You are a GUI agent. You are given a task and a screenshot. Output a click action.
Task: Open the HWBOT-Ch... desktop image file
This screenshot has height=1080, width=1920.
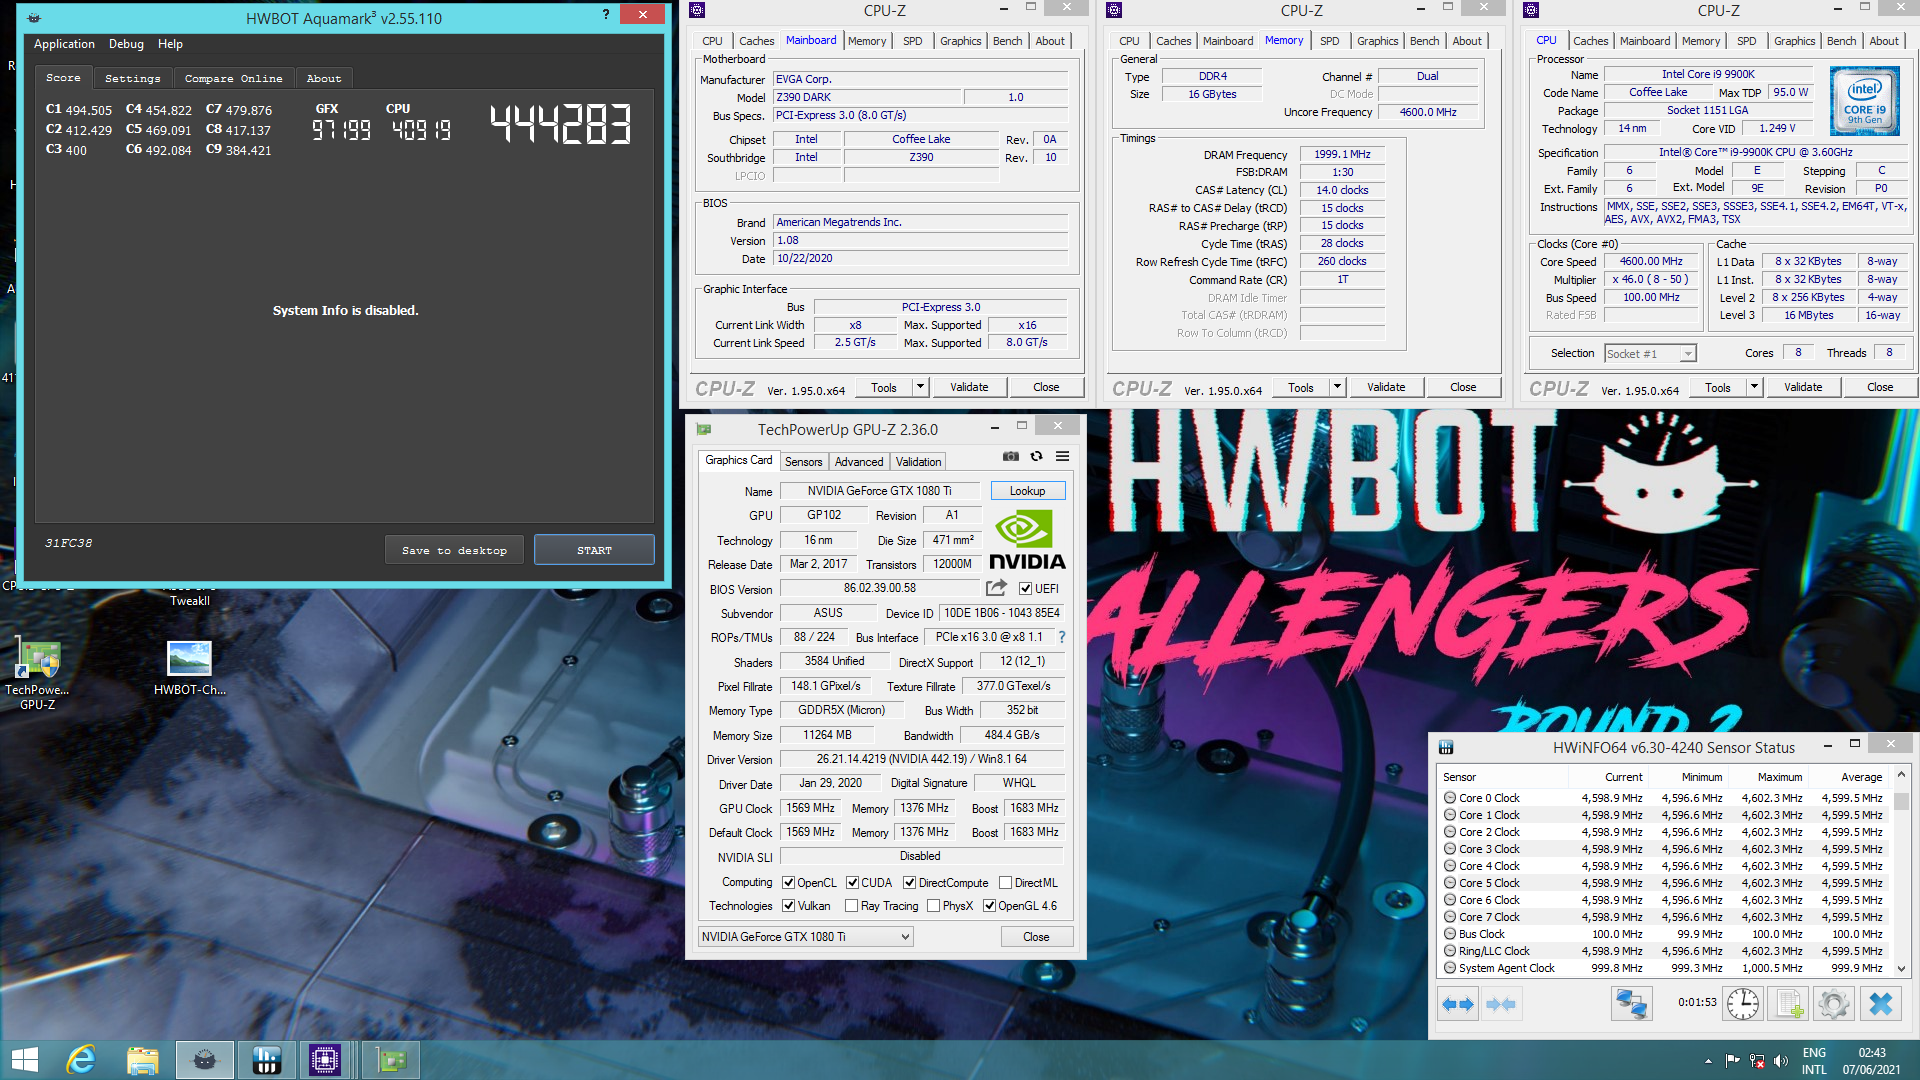tap(190, 668)
